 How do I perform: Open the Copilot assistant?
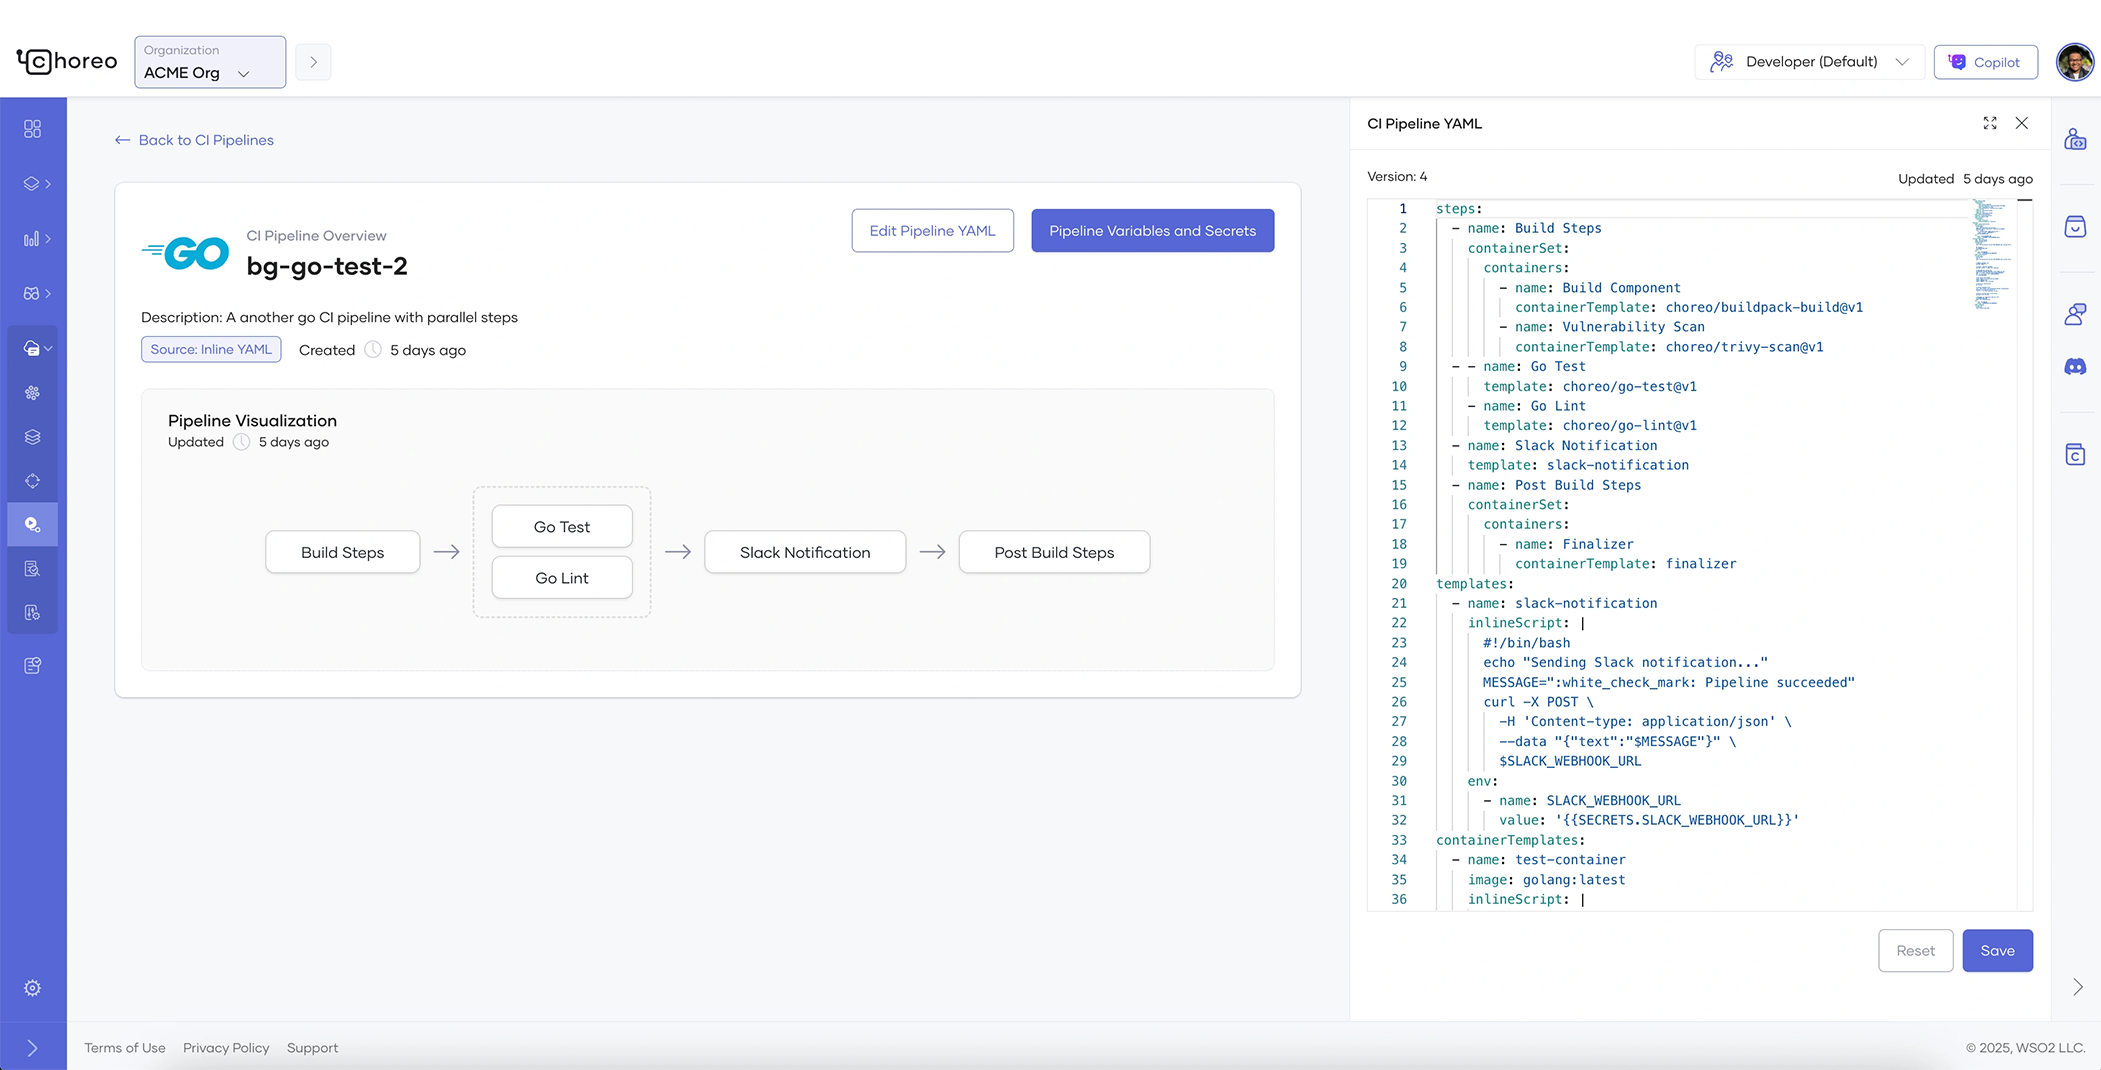pyautogui.click(x=1986, y=61)
